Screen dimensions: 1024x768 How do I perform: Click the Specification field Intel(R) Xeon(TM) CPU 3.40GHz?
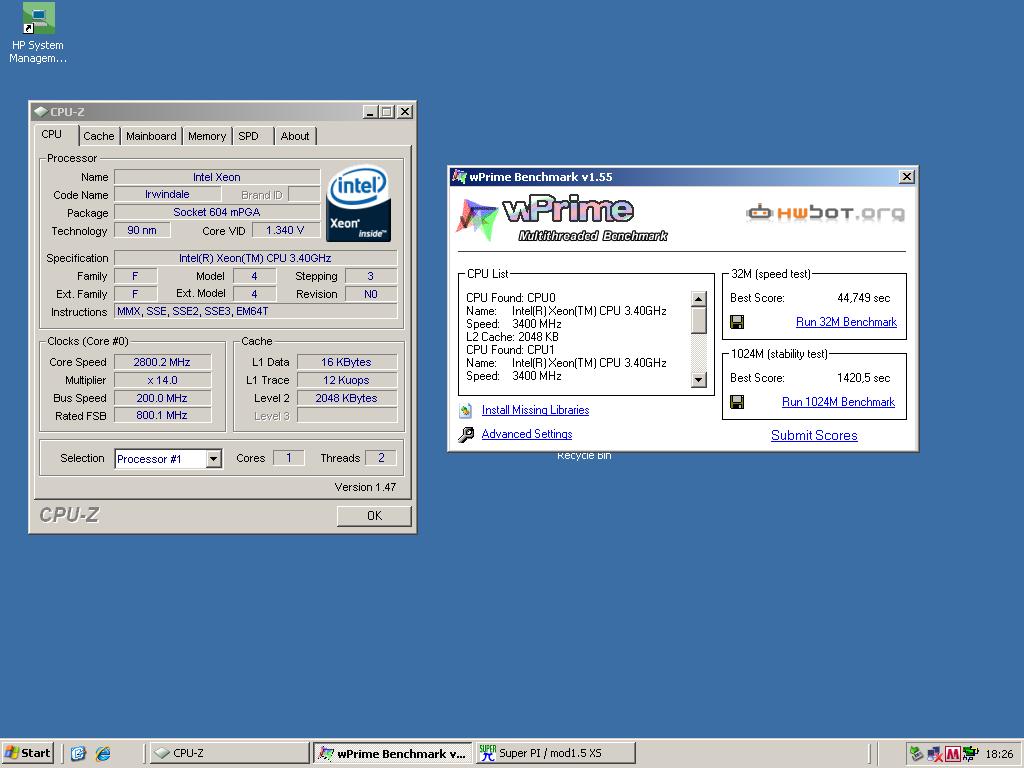[255, 258]
